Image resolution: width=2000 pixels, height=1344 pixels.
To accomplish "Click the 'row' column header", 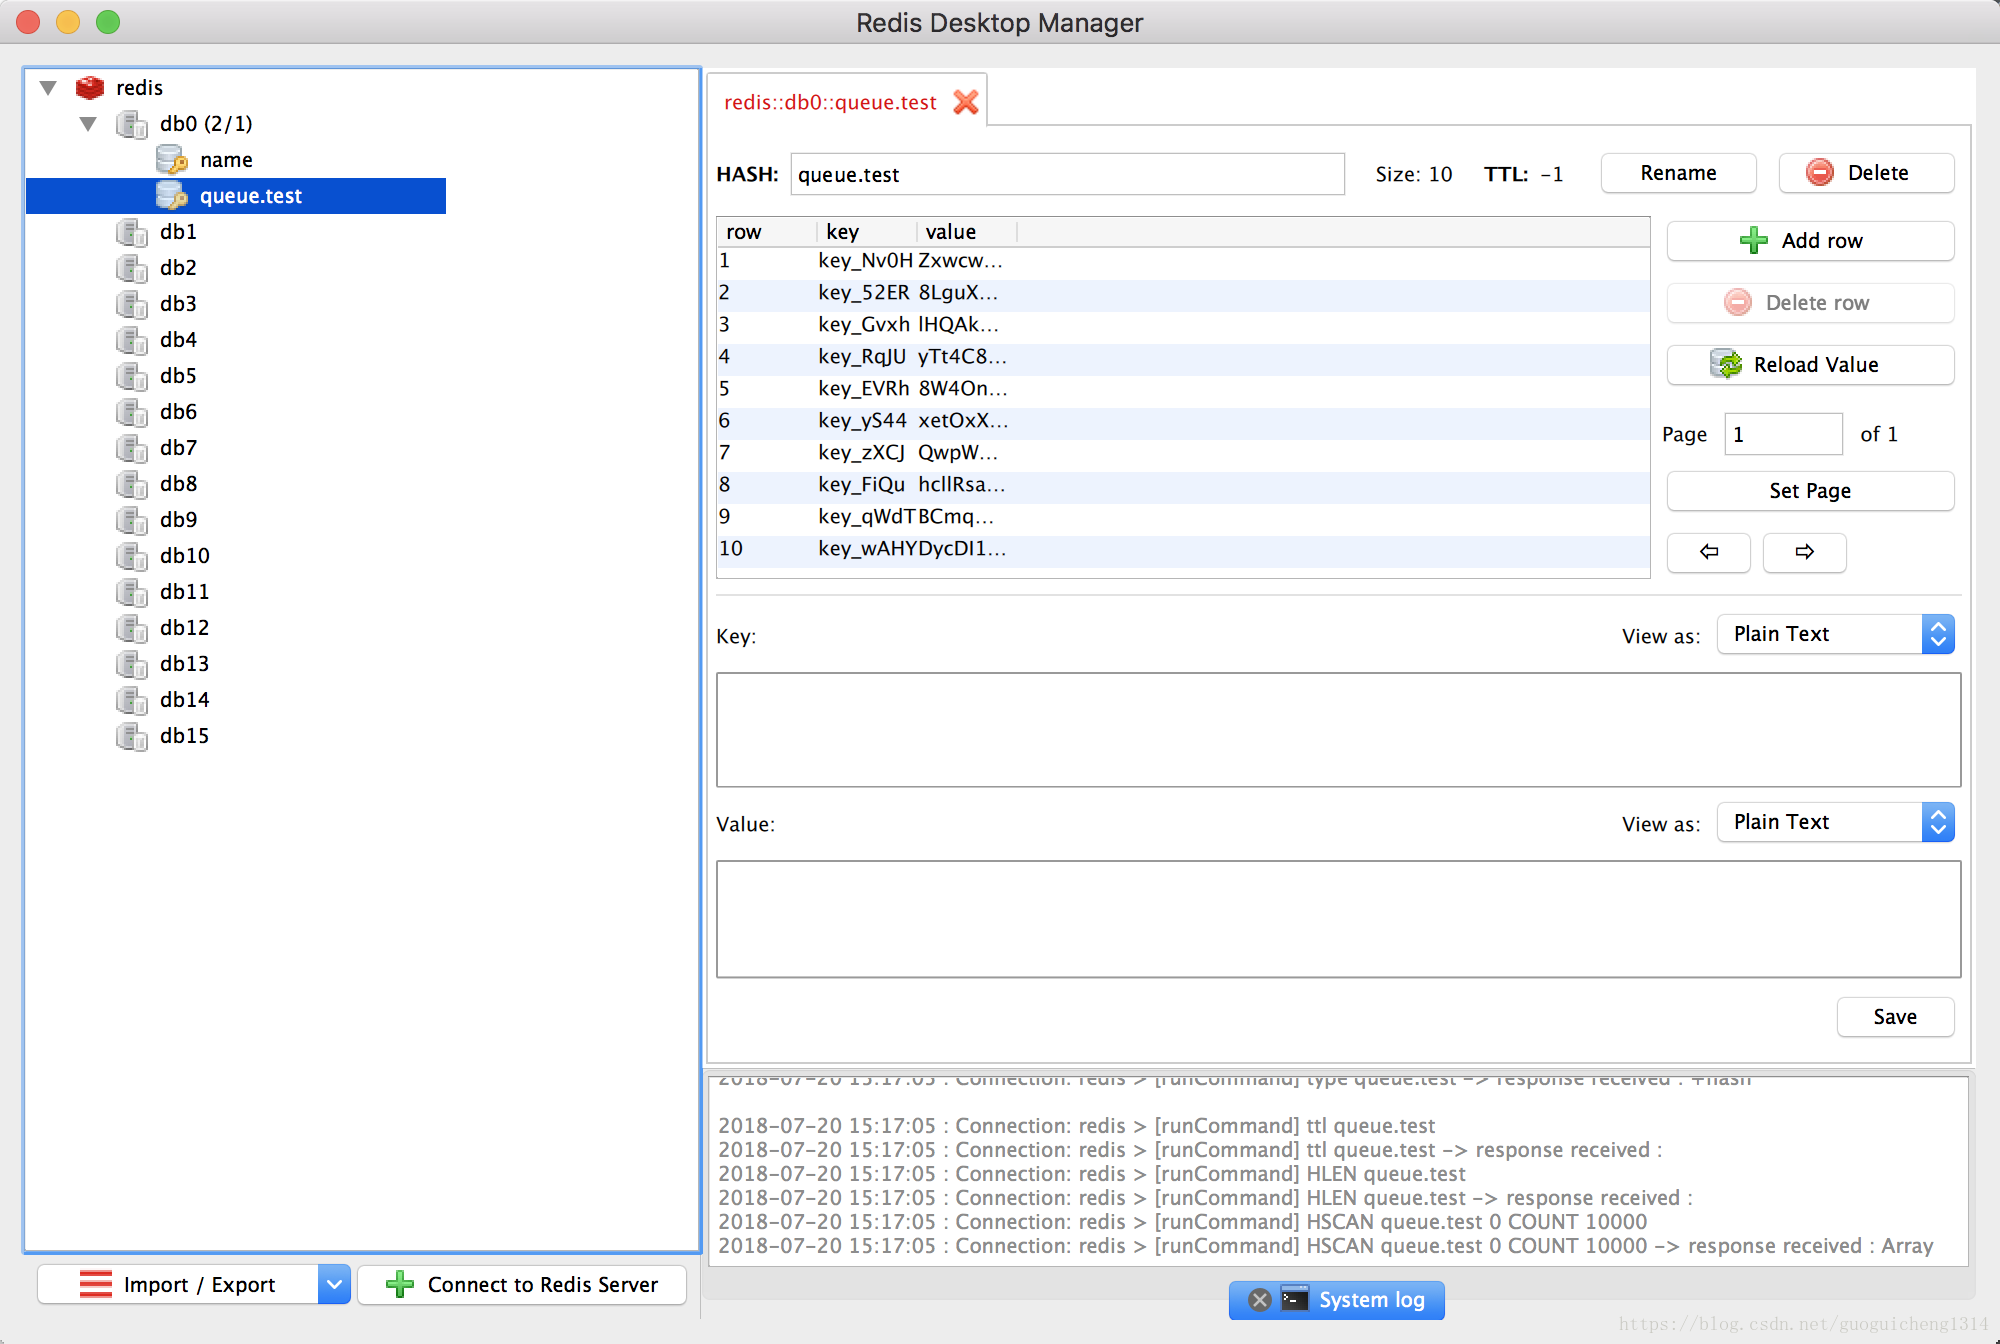I will [x=767, y=232].
